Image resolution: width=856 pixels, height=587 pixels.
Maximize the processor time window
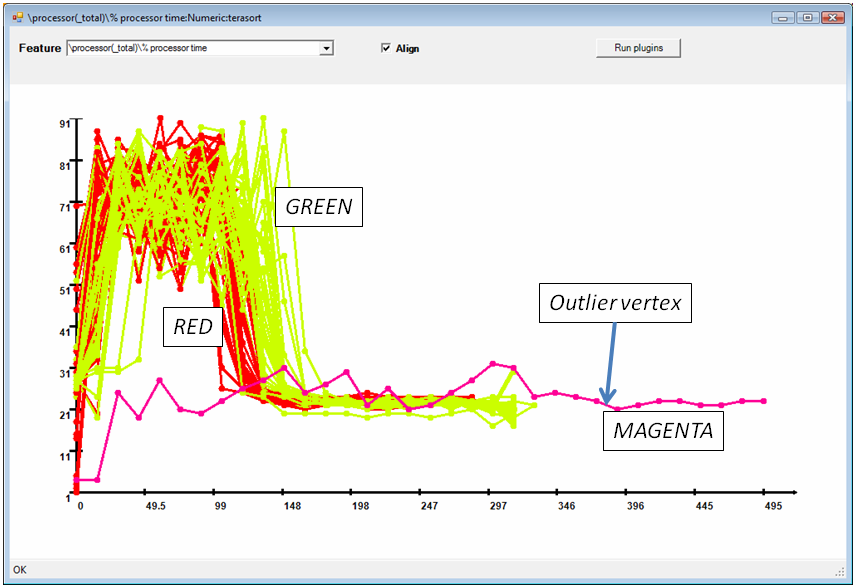click(806, 17)
